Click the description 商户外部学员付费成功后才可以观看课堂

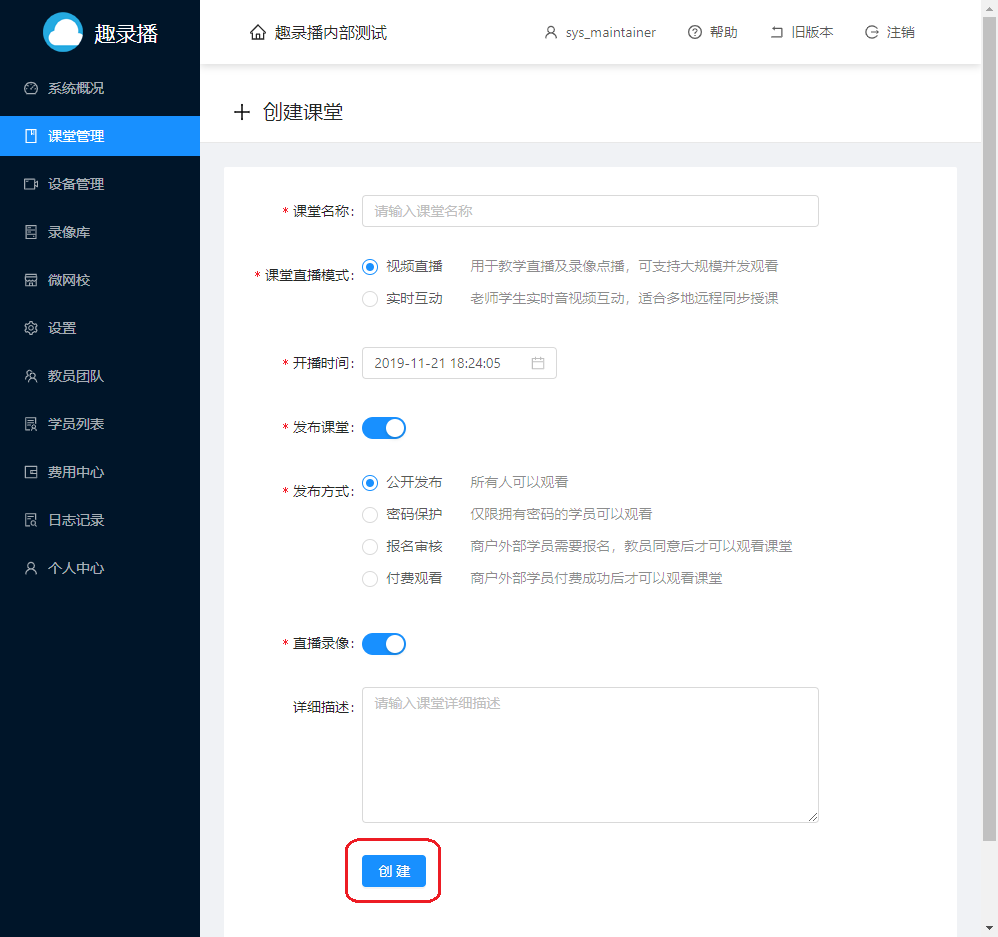click(596, 579)
